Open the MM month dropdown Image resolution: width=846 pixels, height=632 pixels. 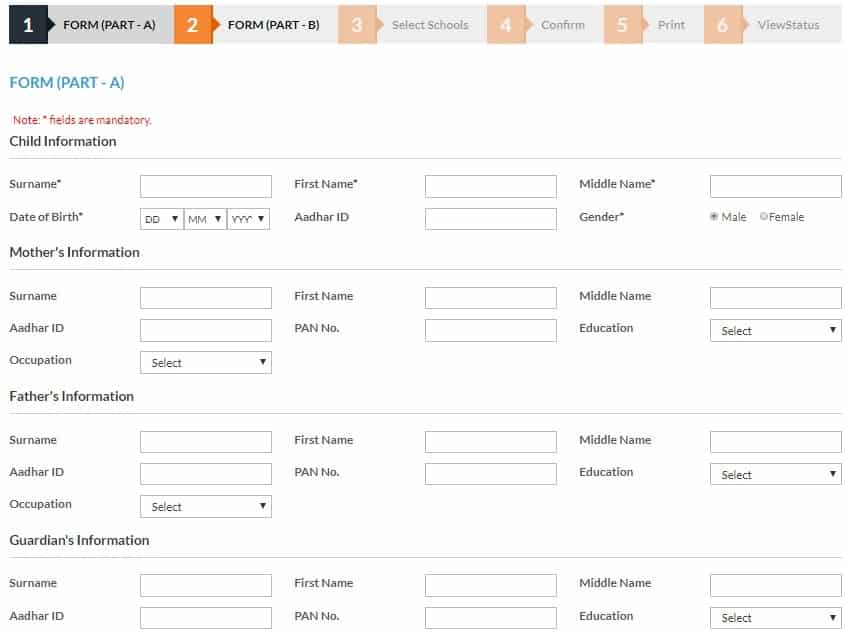[x=205, y=219]
